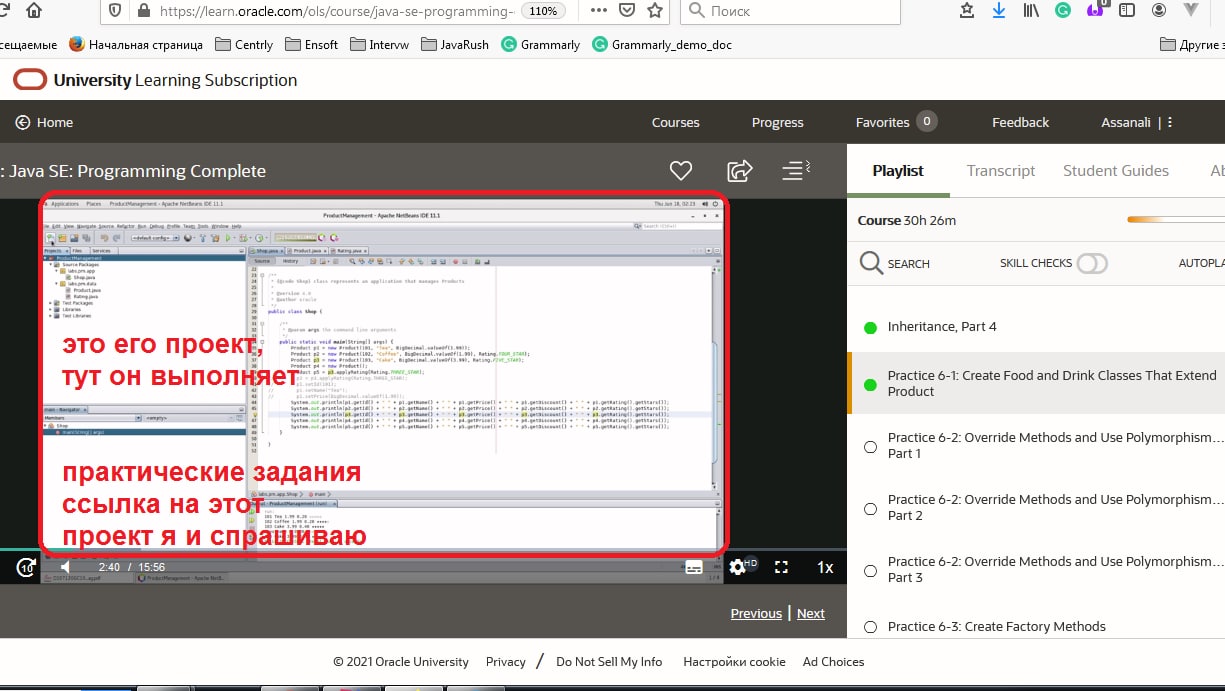Click completion circle for Practice 6-2 Part 1

[x=870, y=446]
